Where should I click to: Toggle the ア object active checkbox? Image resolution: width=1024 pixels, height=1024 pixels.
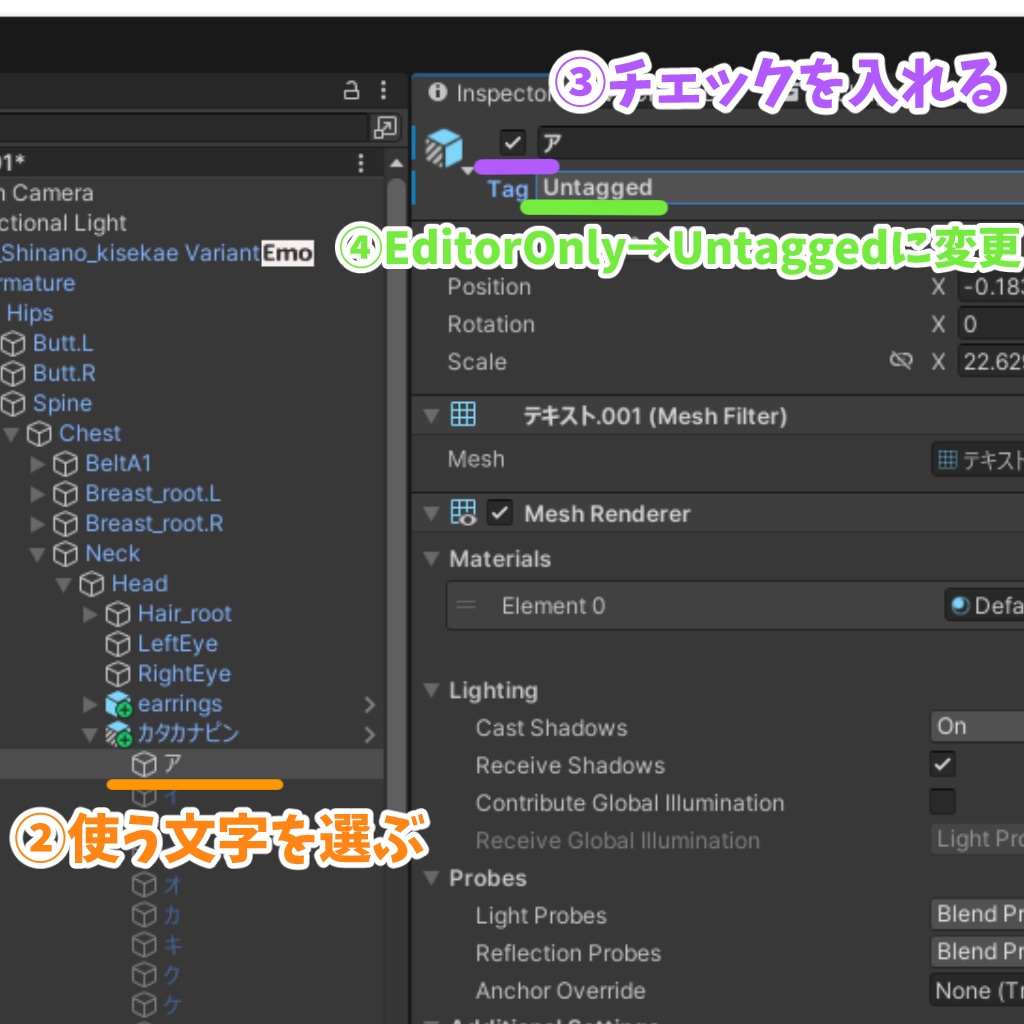(512, 142)
